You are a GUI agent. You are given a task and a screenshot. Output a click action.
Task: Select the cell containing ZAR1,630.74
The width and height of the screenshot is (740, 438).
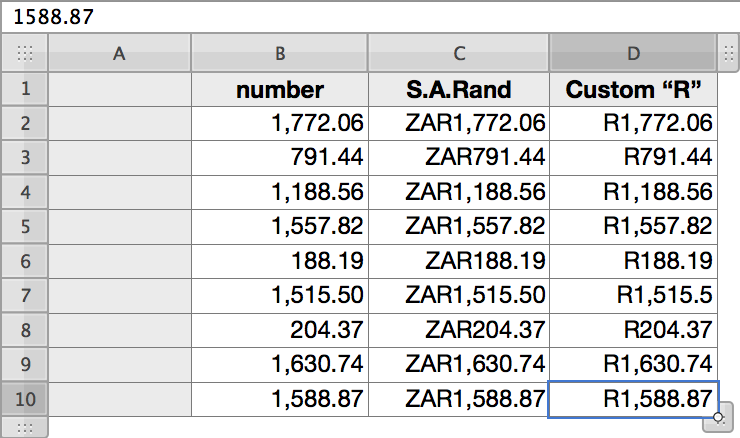(459, 365)
